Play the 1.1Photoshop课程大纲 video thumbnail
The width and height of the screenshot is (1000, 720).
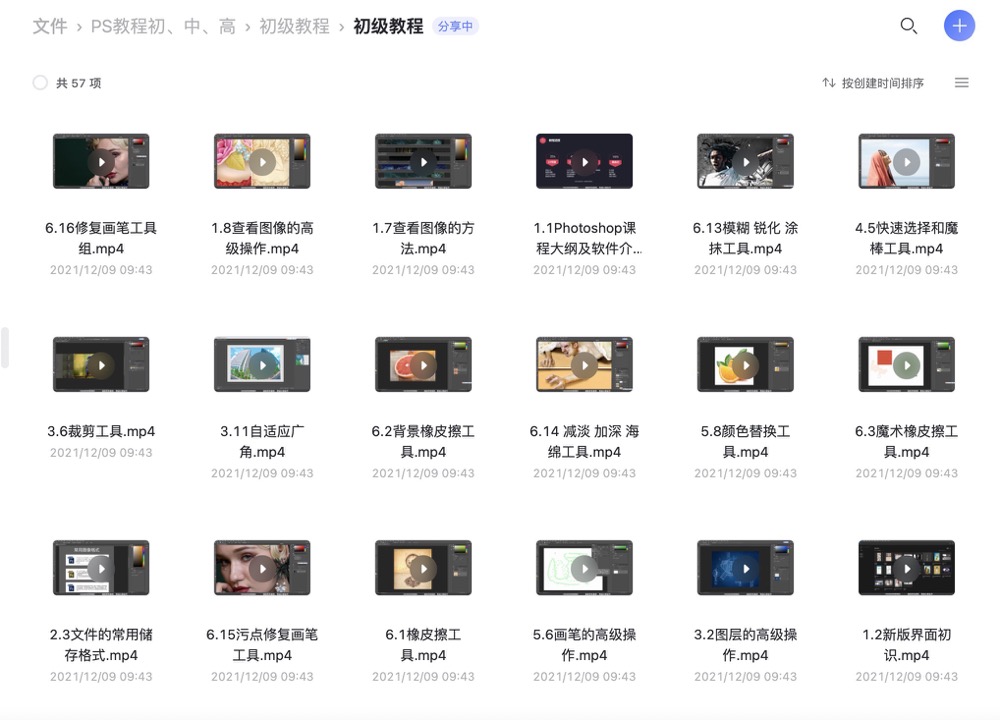click(x=584, y=161)
